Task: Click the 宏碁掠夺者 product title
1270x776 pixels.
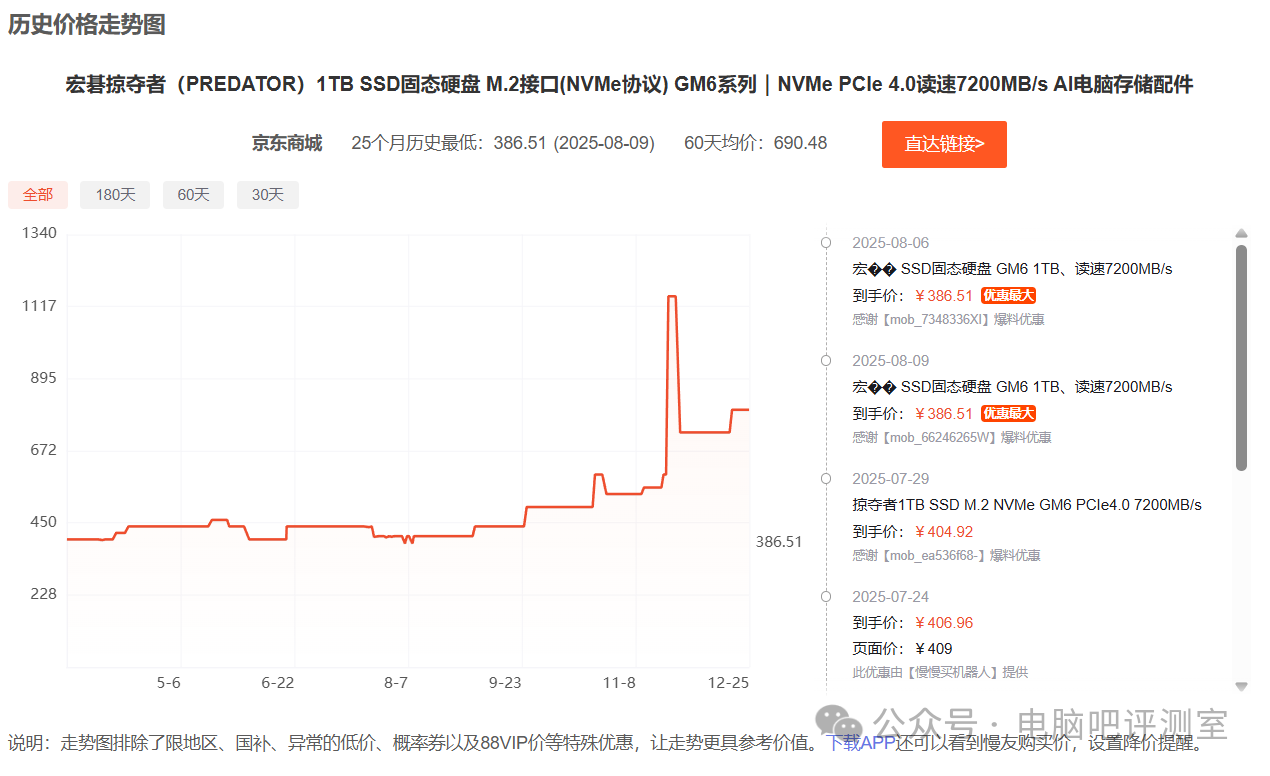Action: click(630, 85)
